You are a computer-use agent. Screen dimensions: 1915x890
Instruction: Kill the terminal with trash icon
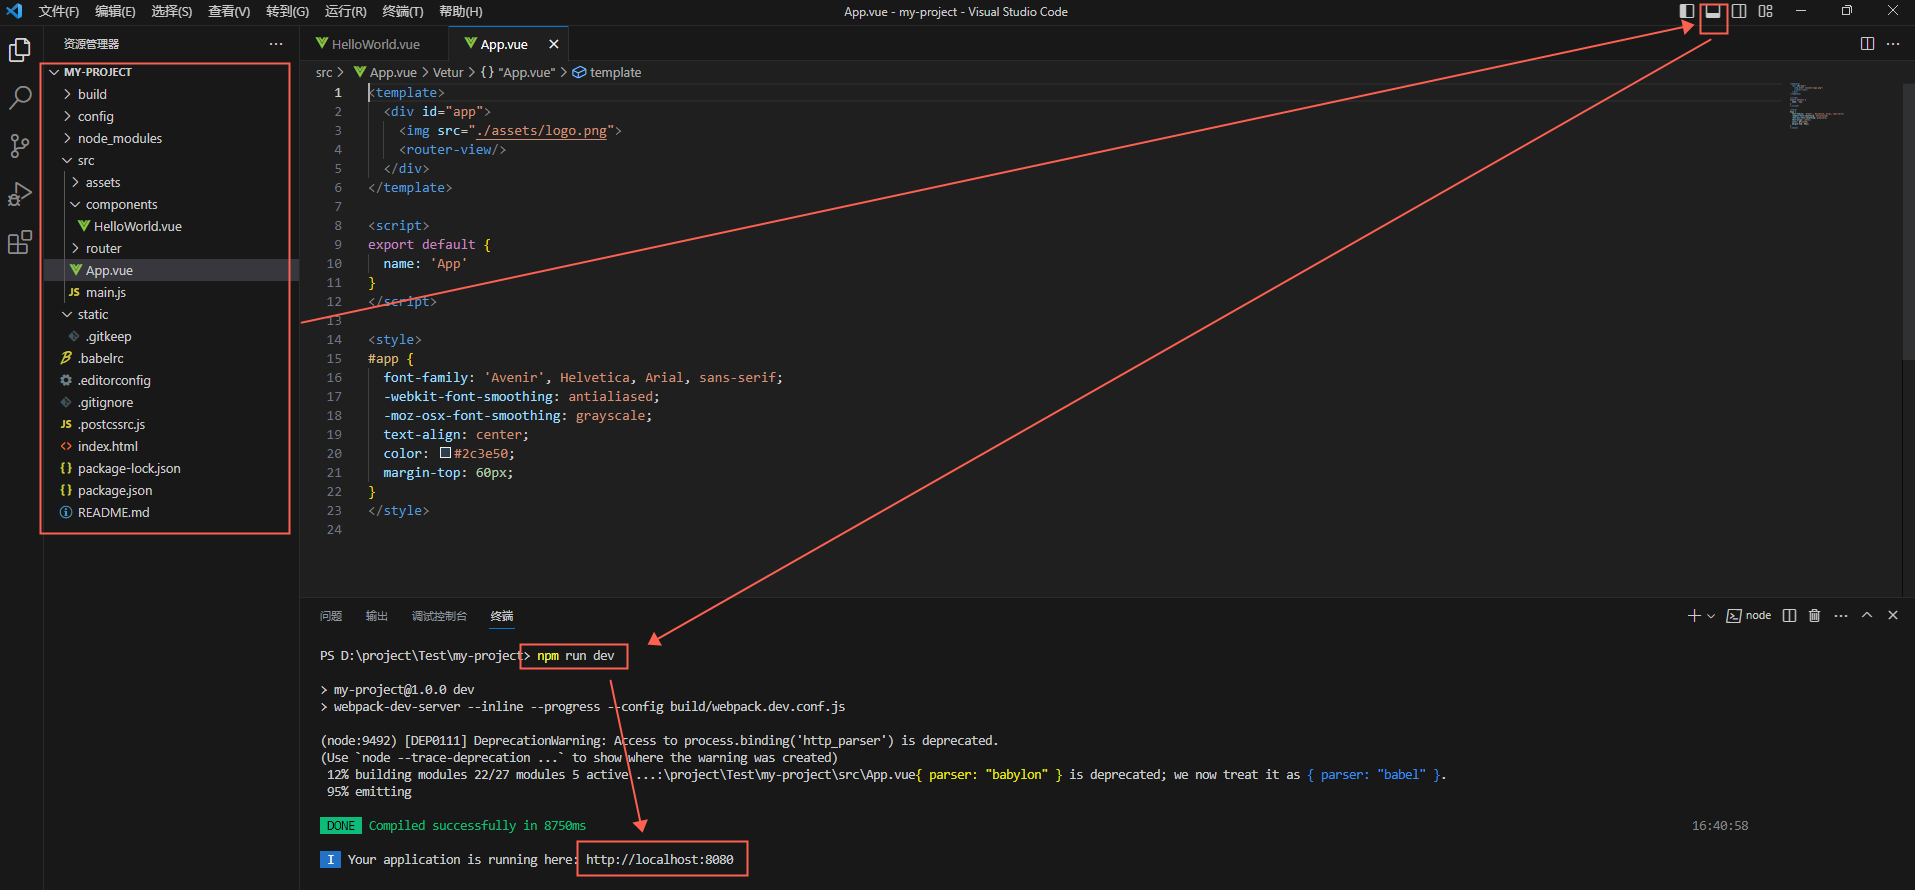click(1815, 616)
